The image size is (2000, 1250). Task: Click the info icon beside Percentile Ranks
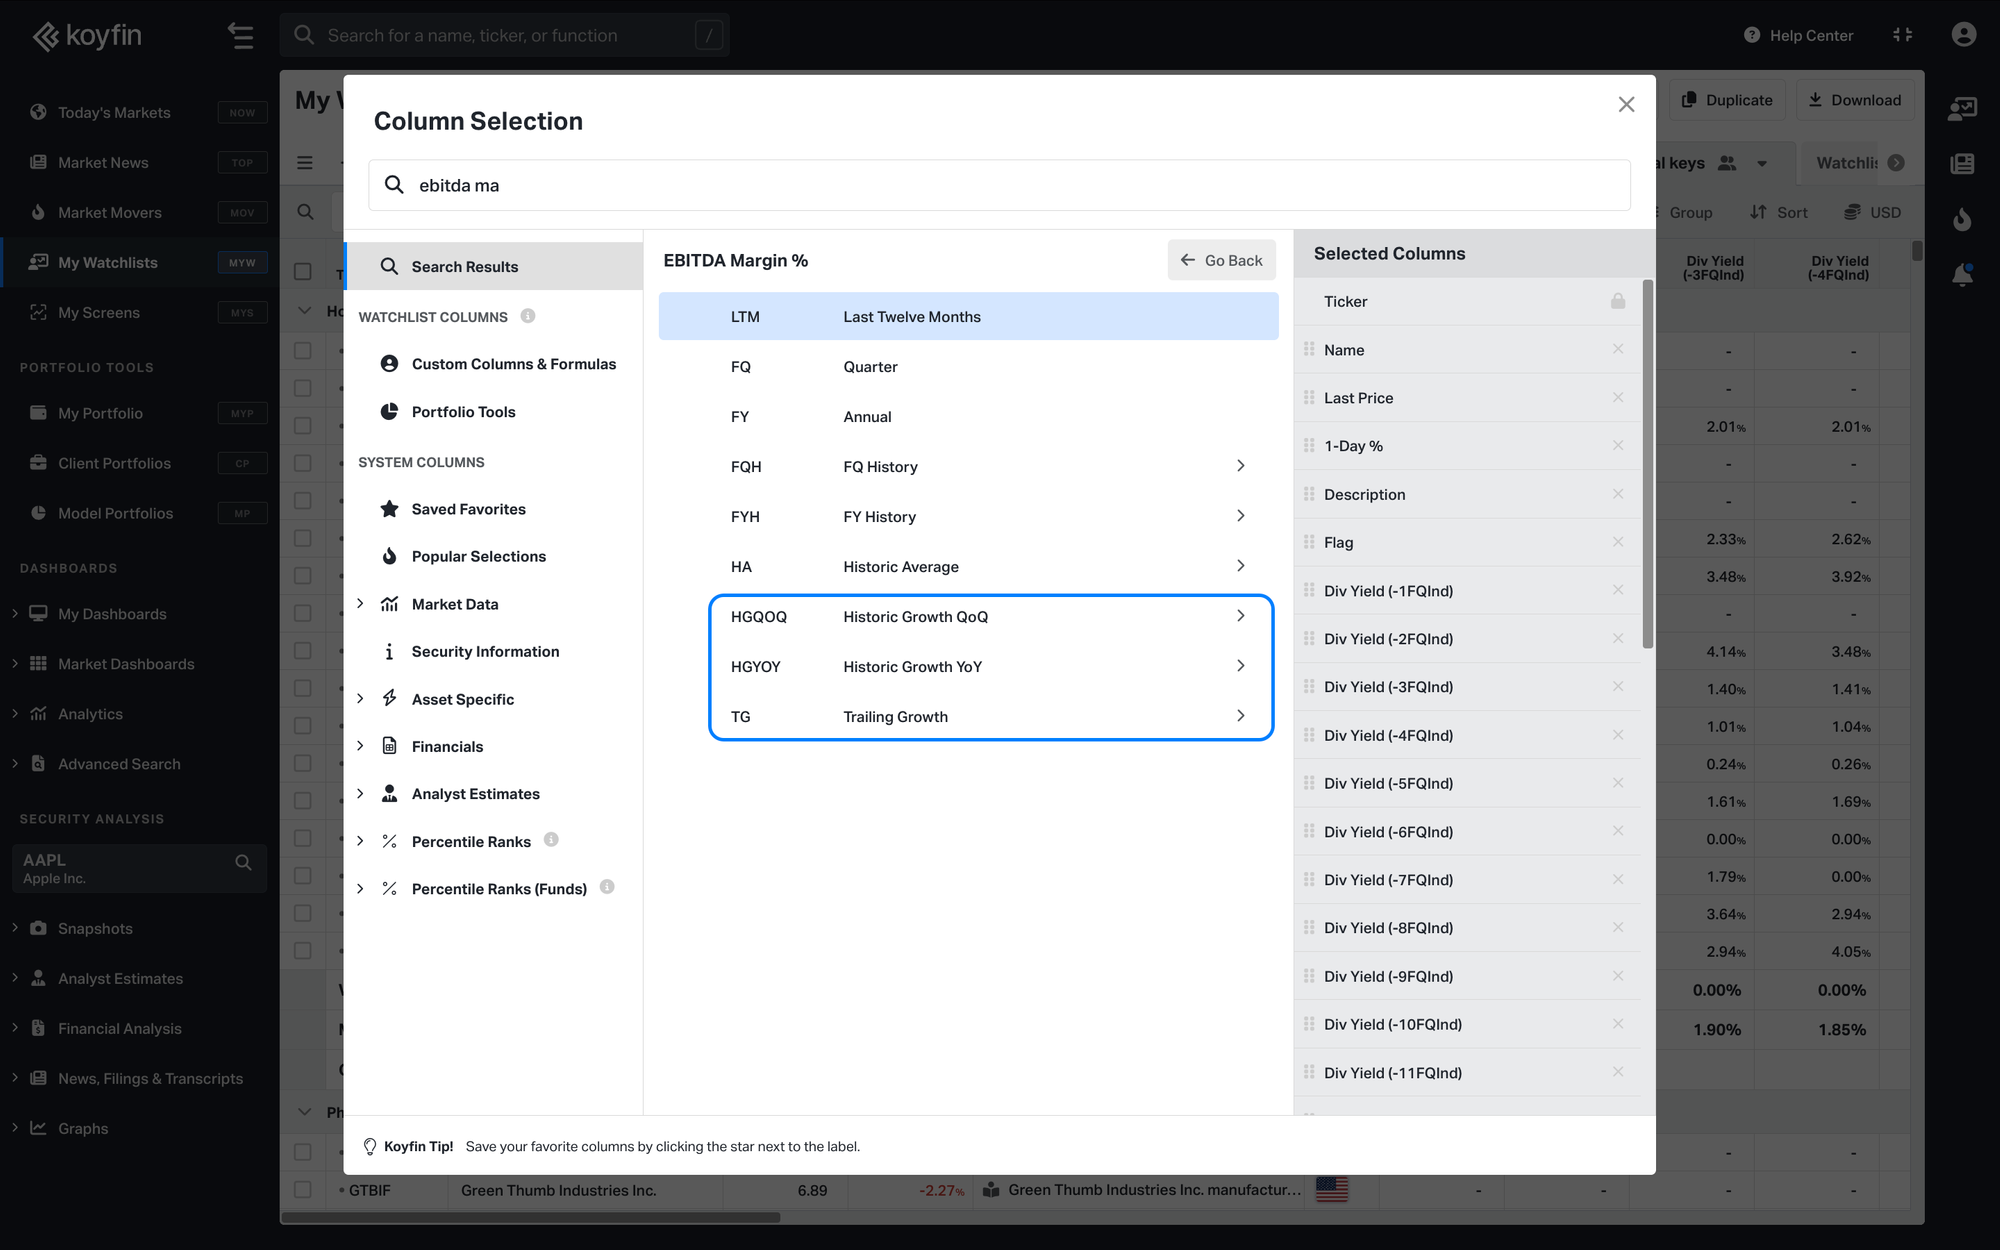click(551, 840)
